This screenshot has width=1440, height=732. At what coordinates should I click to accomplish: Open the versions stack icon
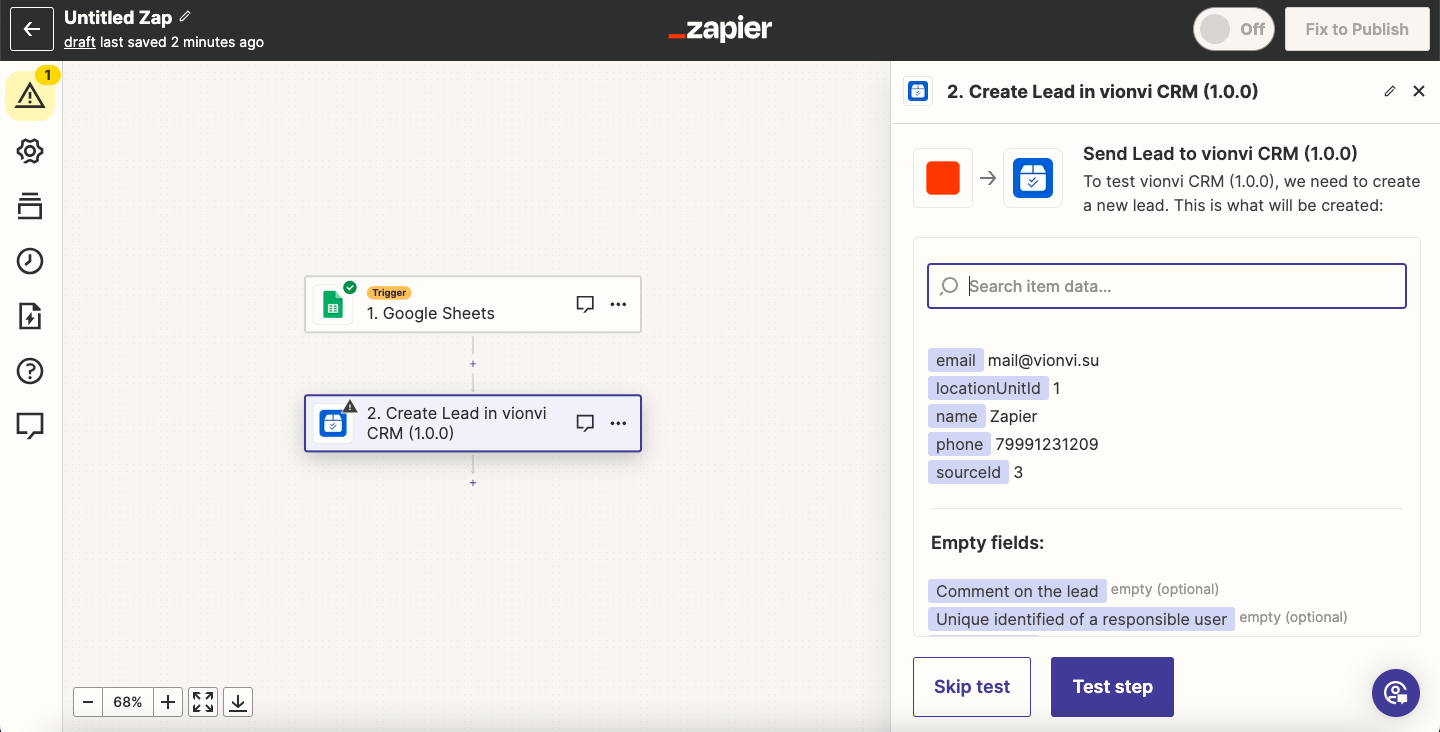(30, 206)
